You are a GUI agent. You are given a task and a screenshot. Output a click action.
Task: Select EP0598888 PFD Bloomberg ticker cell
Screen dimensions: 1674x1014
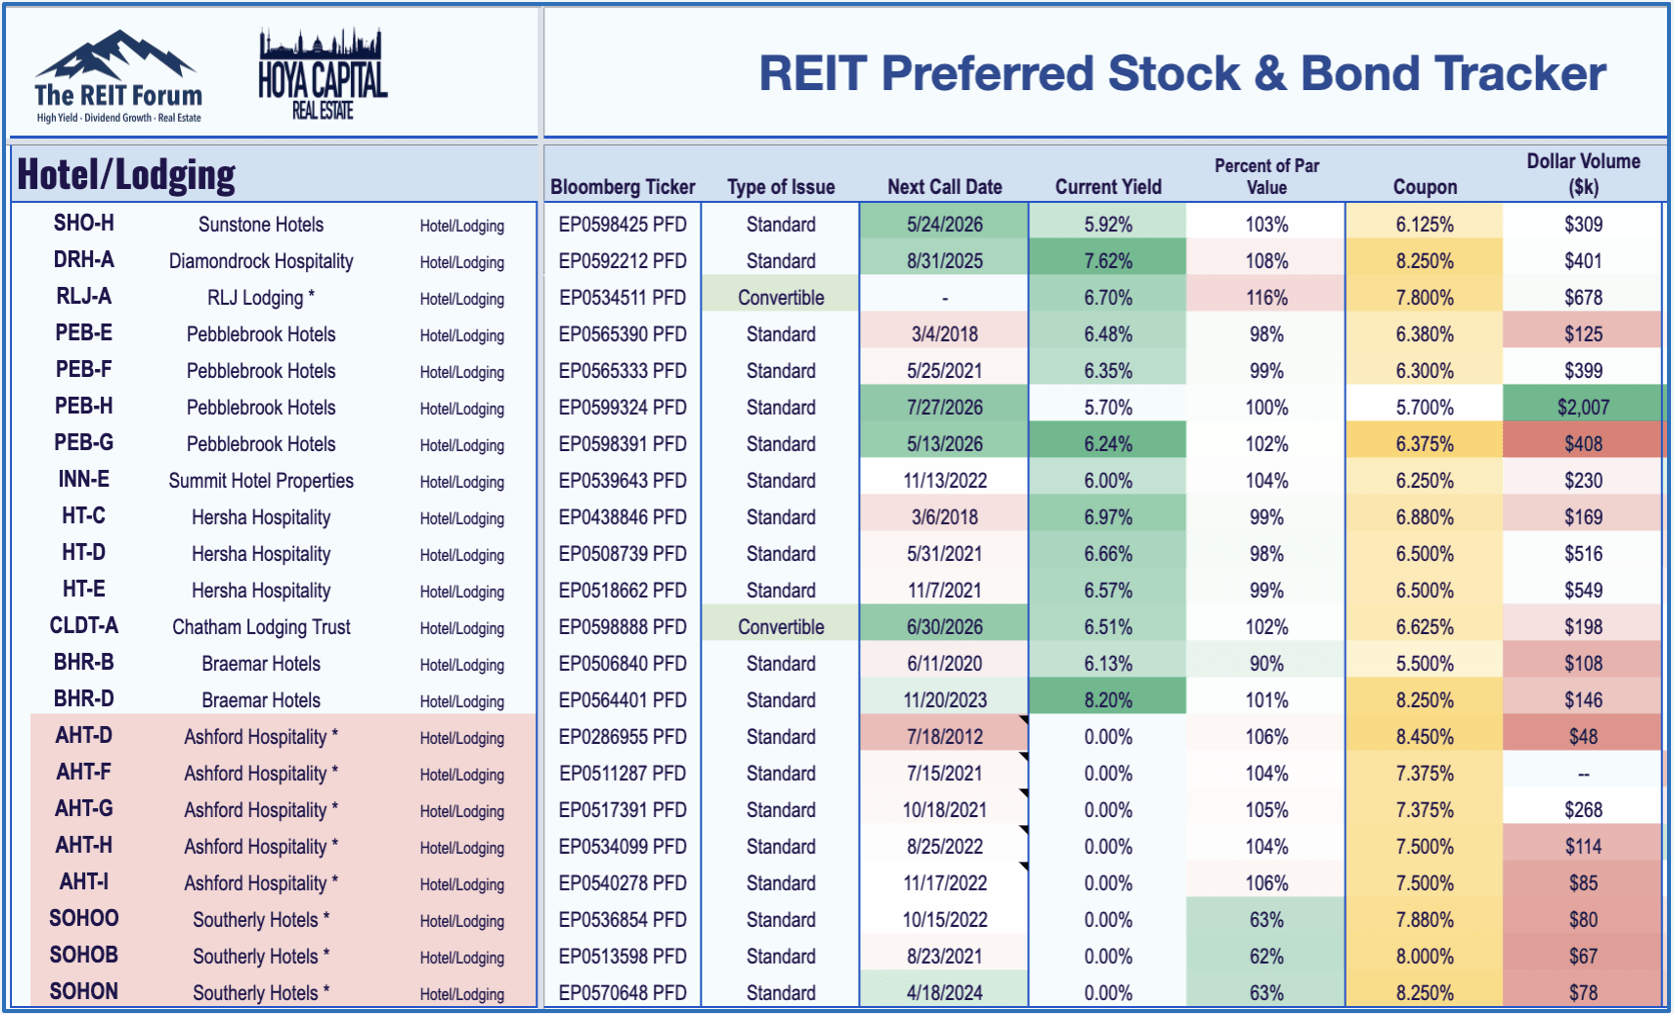point(622,627)
